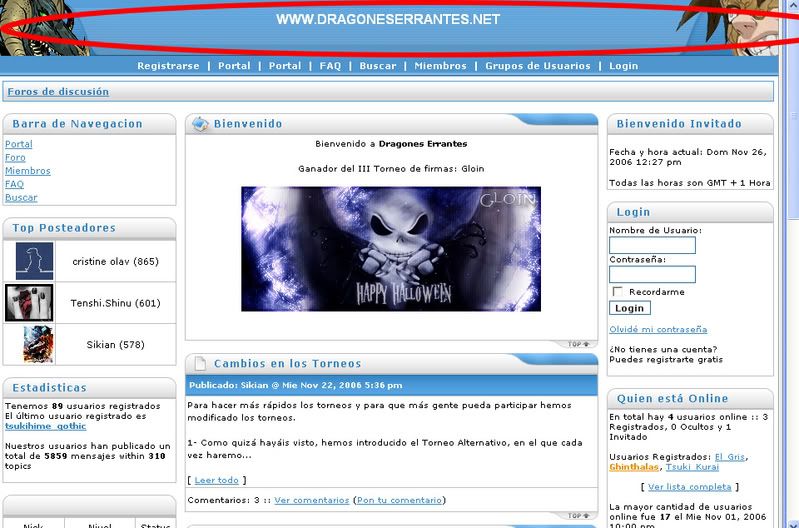Viewport: 799px width, 528px height.
Task: Follow the Foros de discusión link
Action: tap(58, 92)
